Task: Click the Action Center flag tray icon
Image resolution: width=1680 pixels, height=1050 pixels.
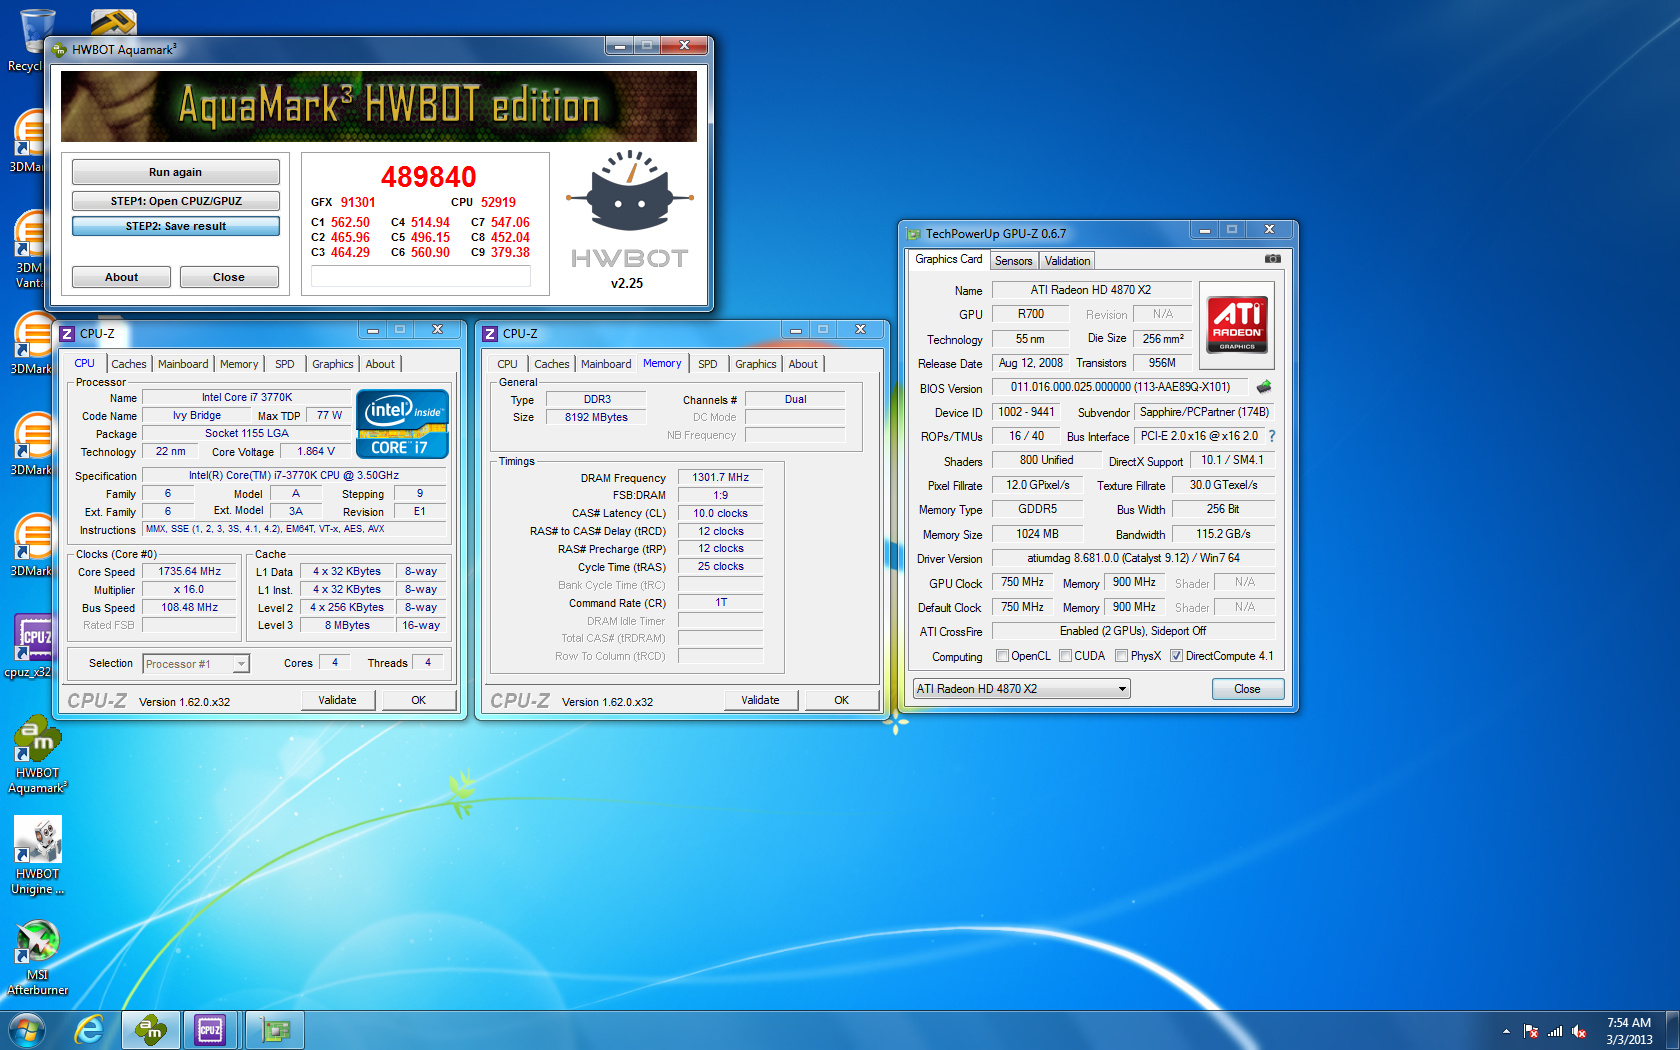Action: (1530, 1031)
